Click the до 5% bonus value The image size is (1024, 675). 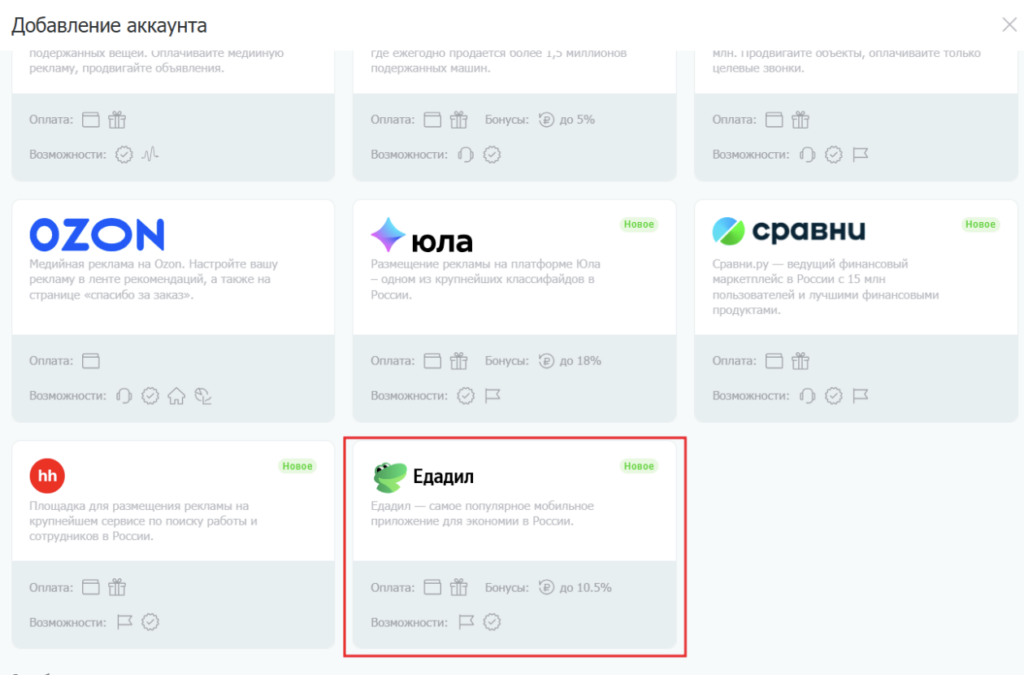(577, 119)
